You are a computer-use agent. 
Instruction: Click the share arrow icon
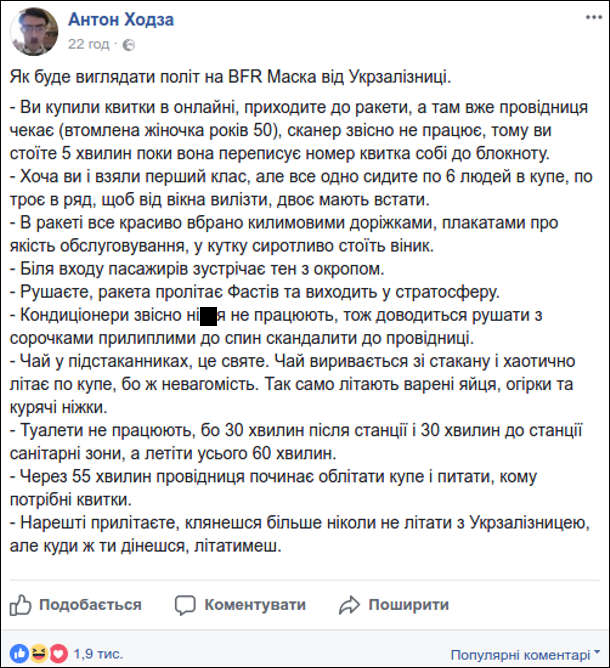pos(349,605)
